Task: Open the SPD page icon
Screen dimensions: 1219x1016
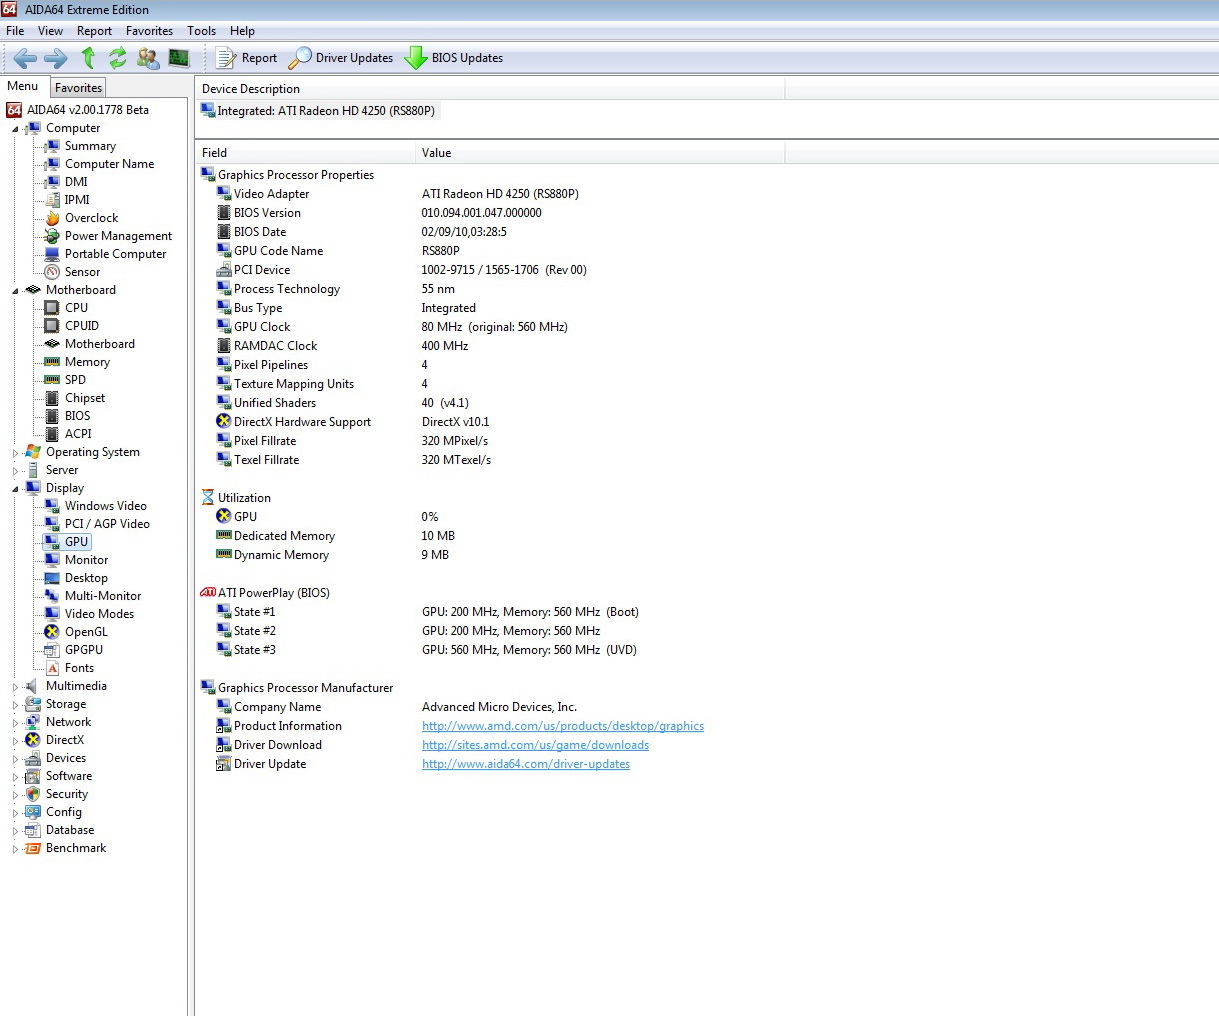Action: (x=52, y=380)
